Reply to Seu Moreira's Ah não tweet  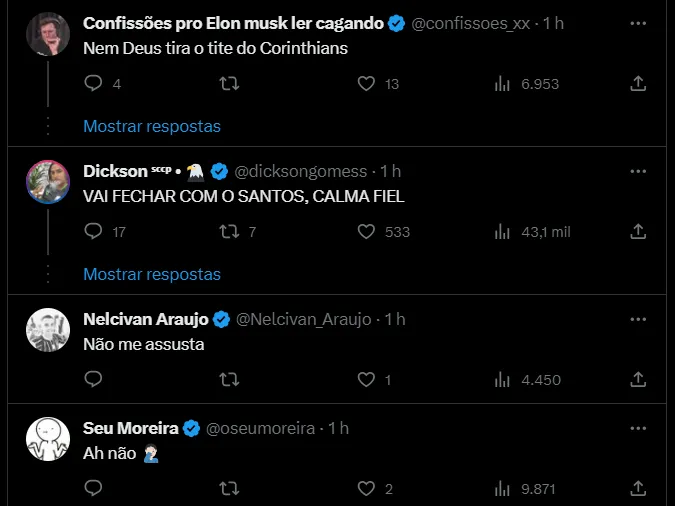point(93,489)
